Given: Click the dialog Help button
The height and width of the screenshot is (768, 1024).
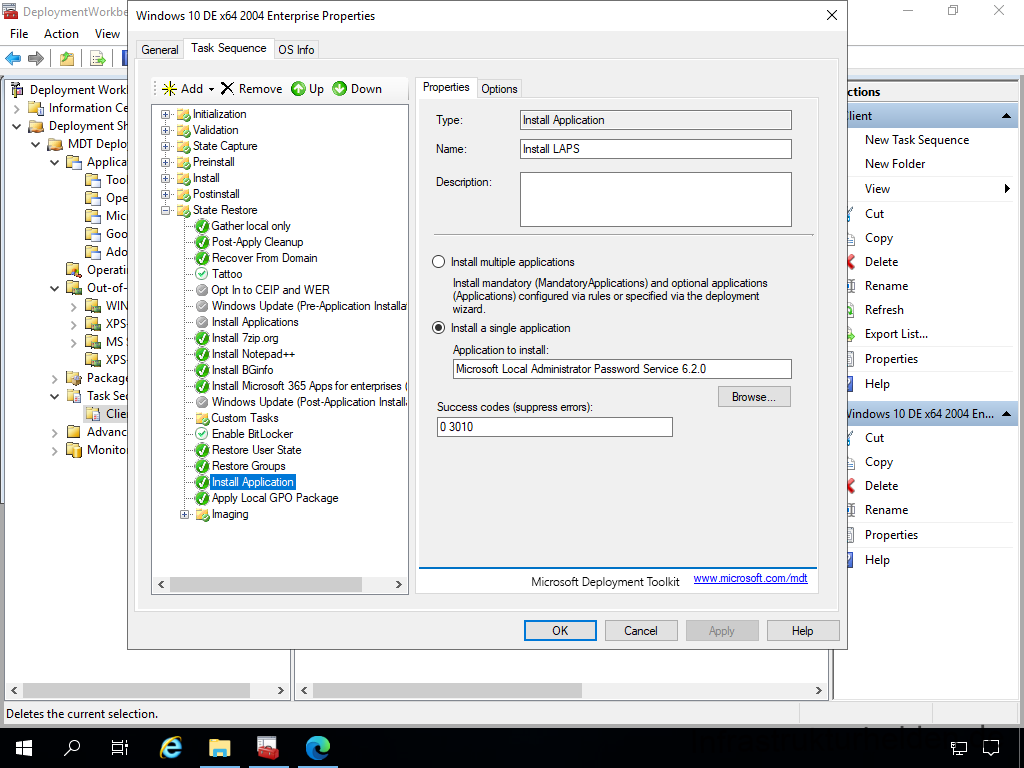Looking at the screenshot, I should [x=803, y=631].
